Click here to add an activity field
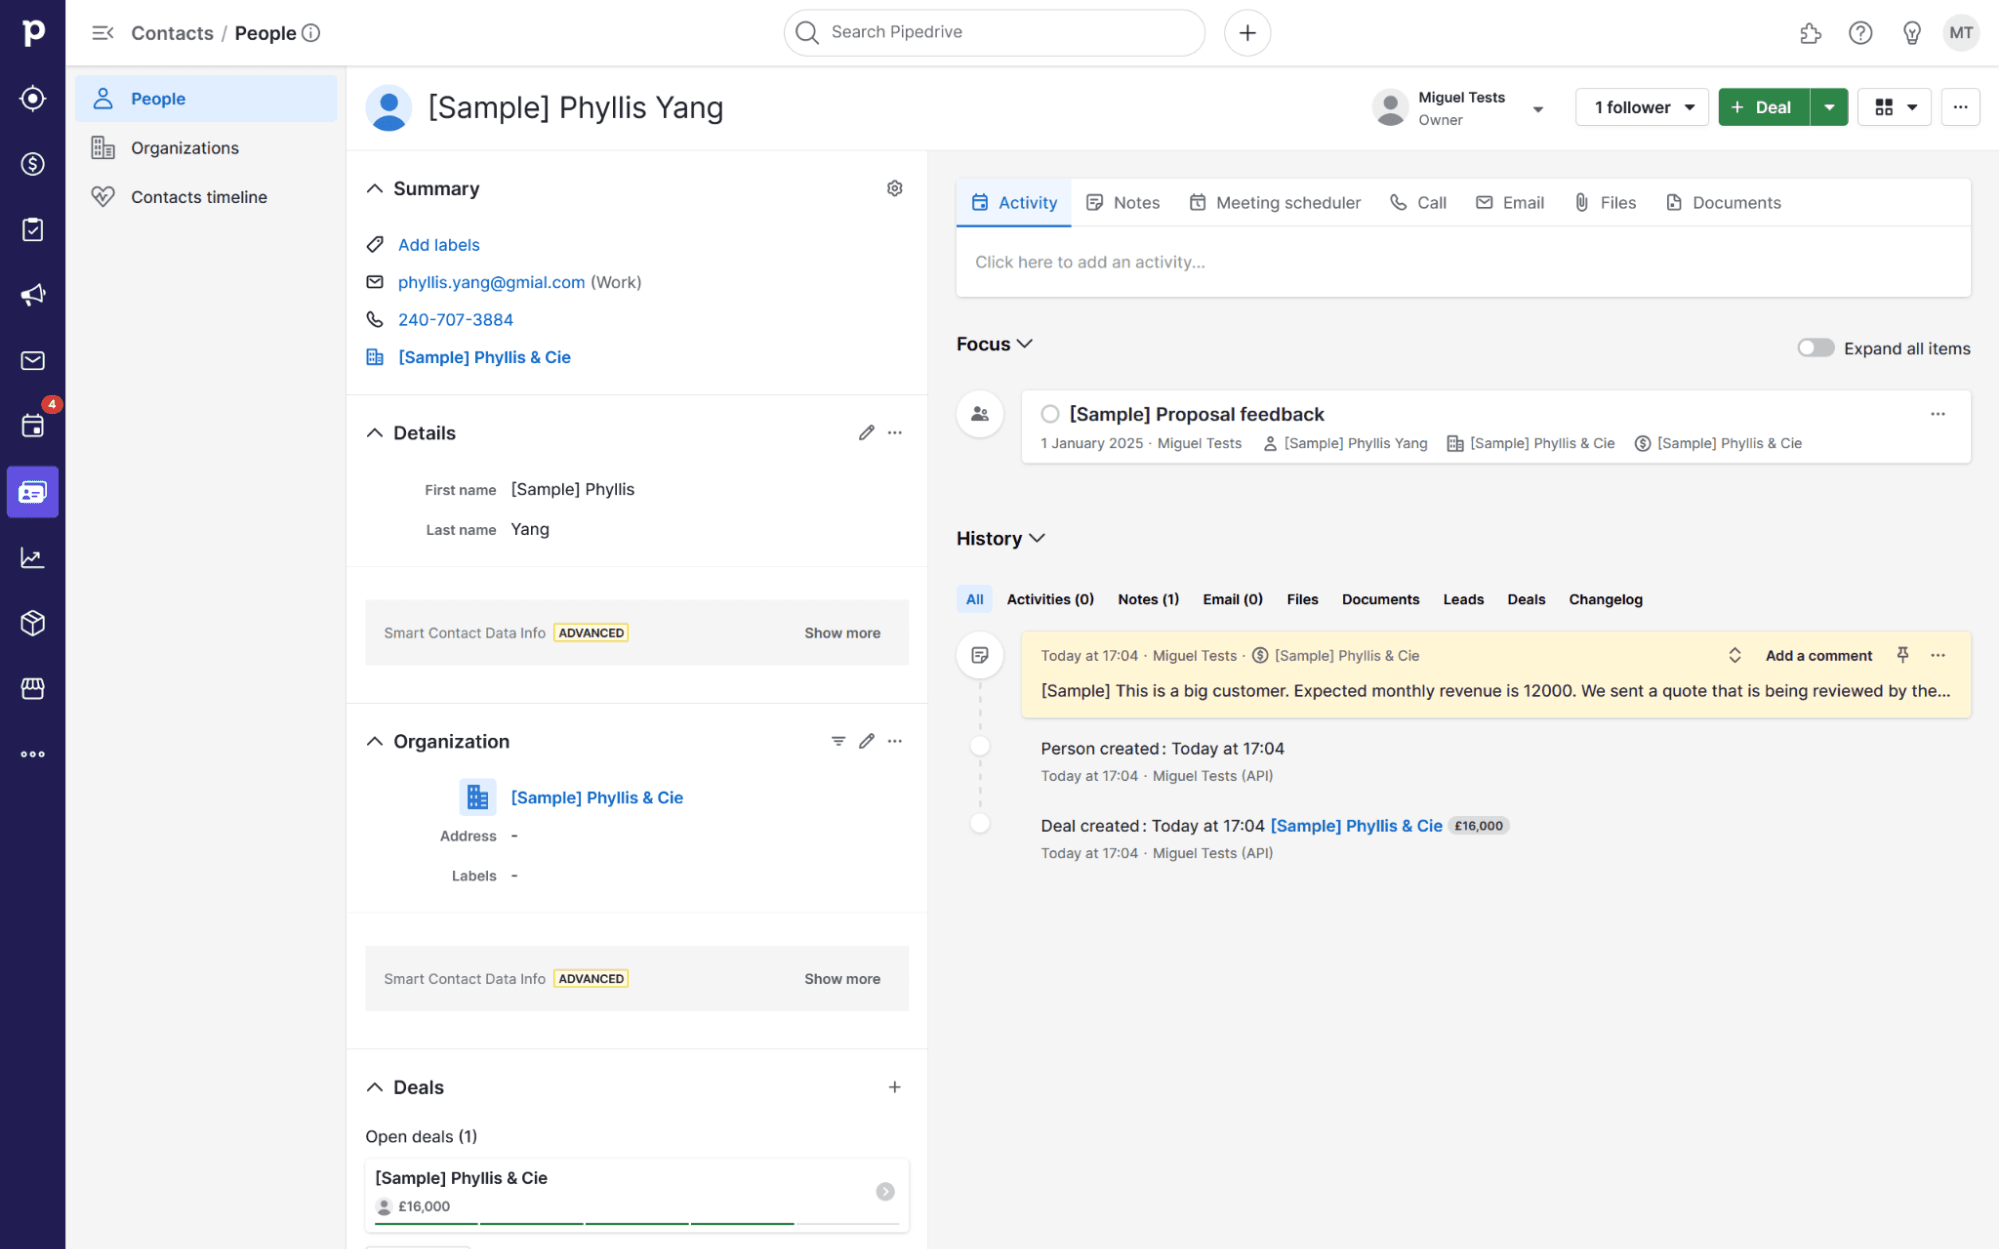 (x=1462, y=262)
